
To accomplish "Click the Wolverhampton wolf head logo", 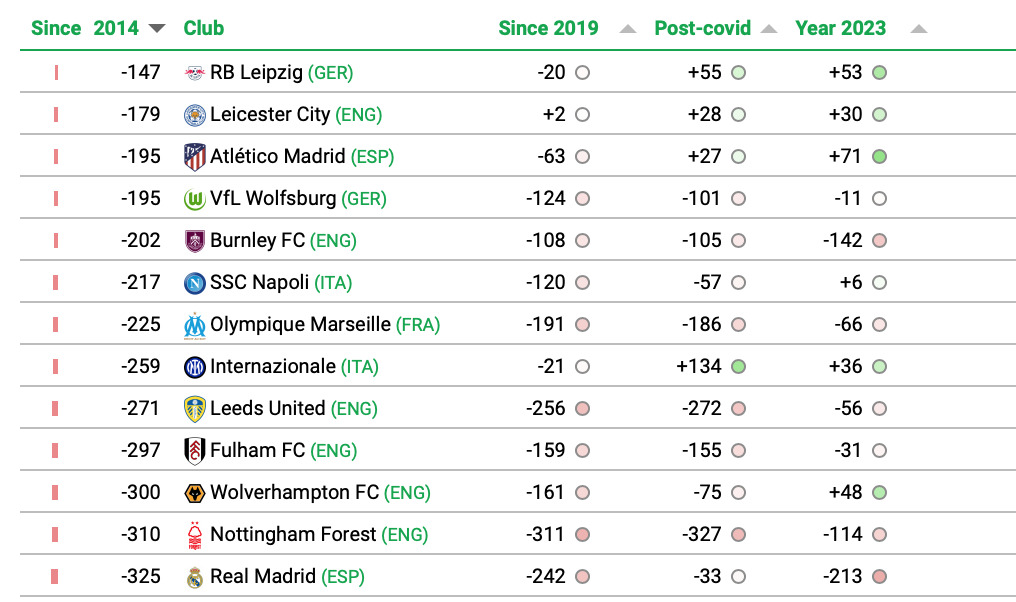I will 194,493.
